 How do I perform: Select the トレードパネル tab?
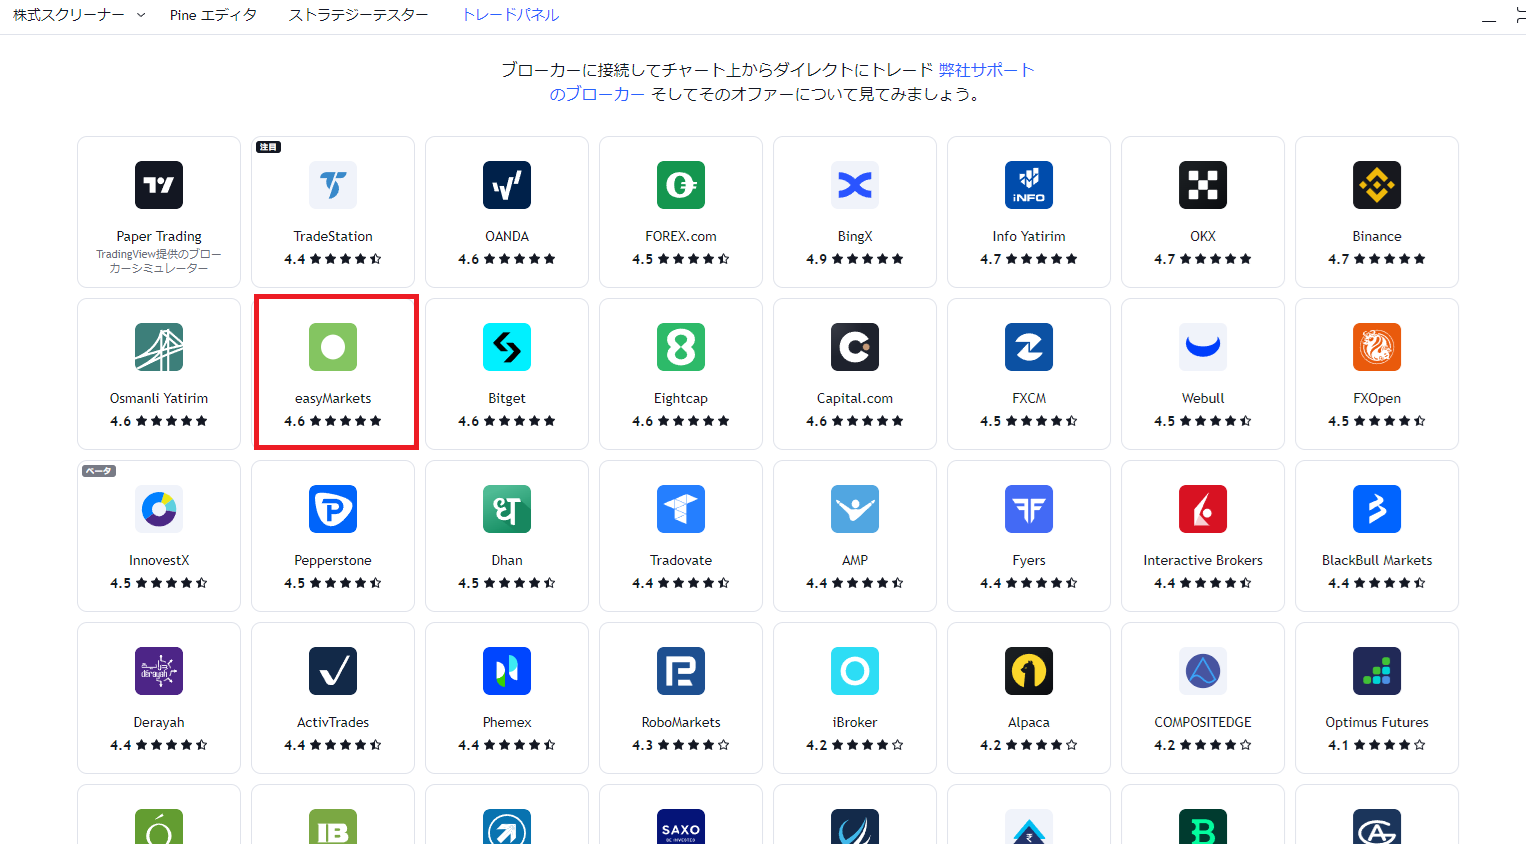point(510,15)
